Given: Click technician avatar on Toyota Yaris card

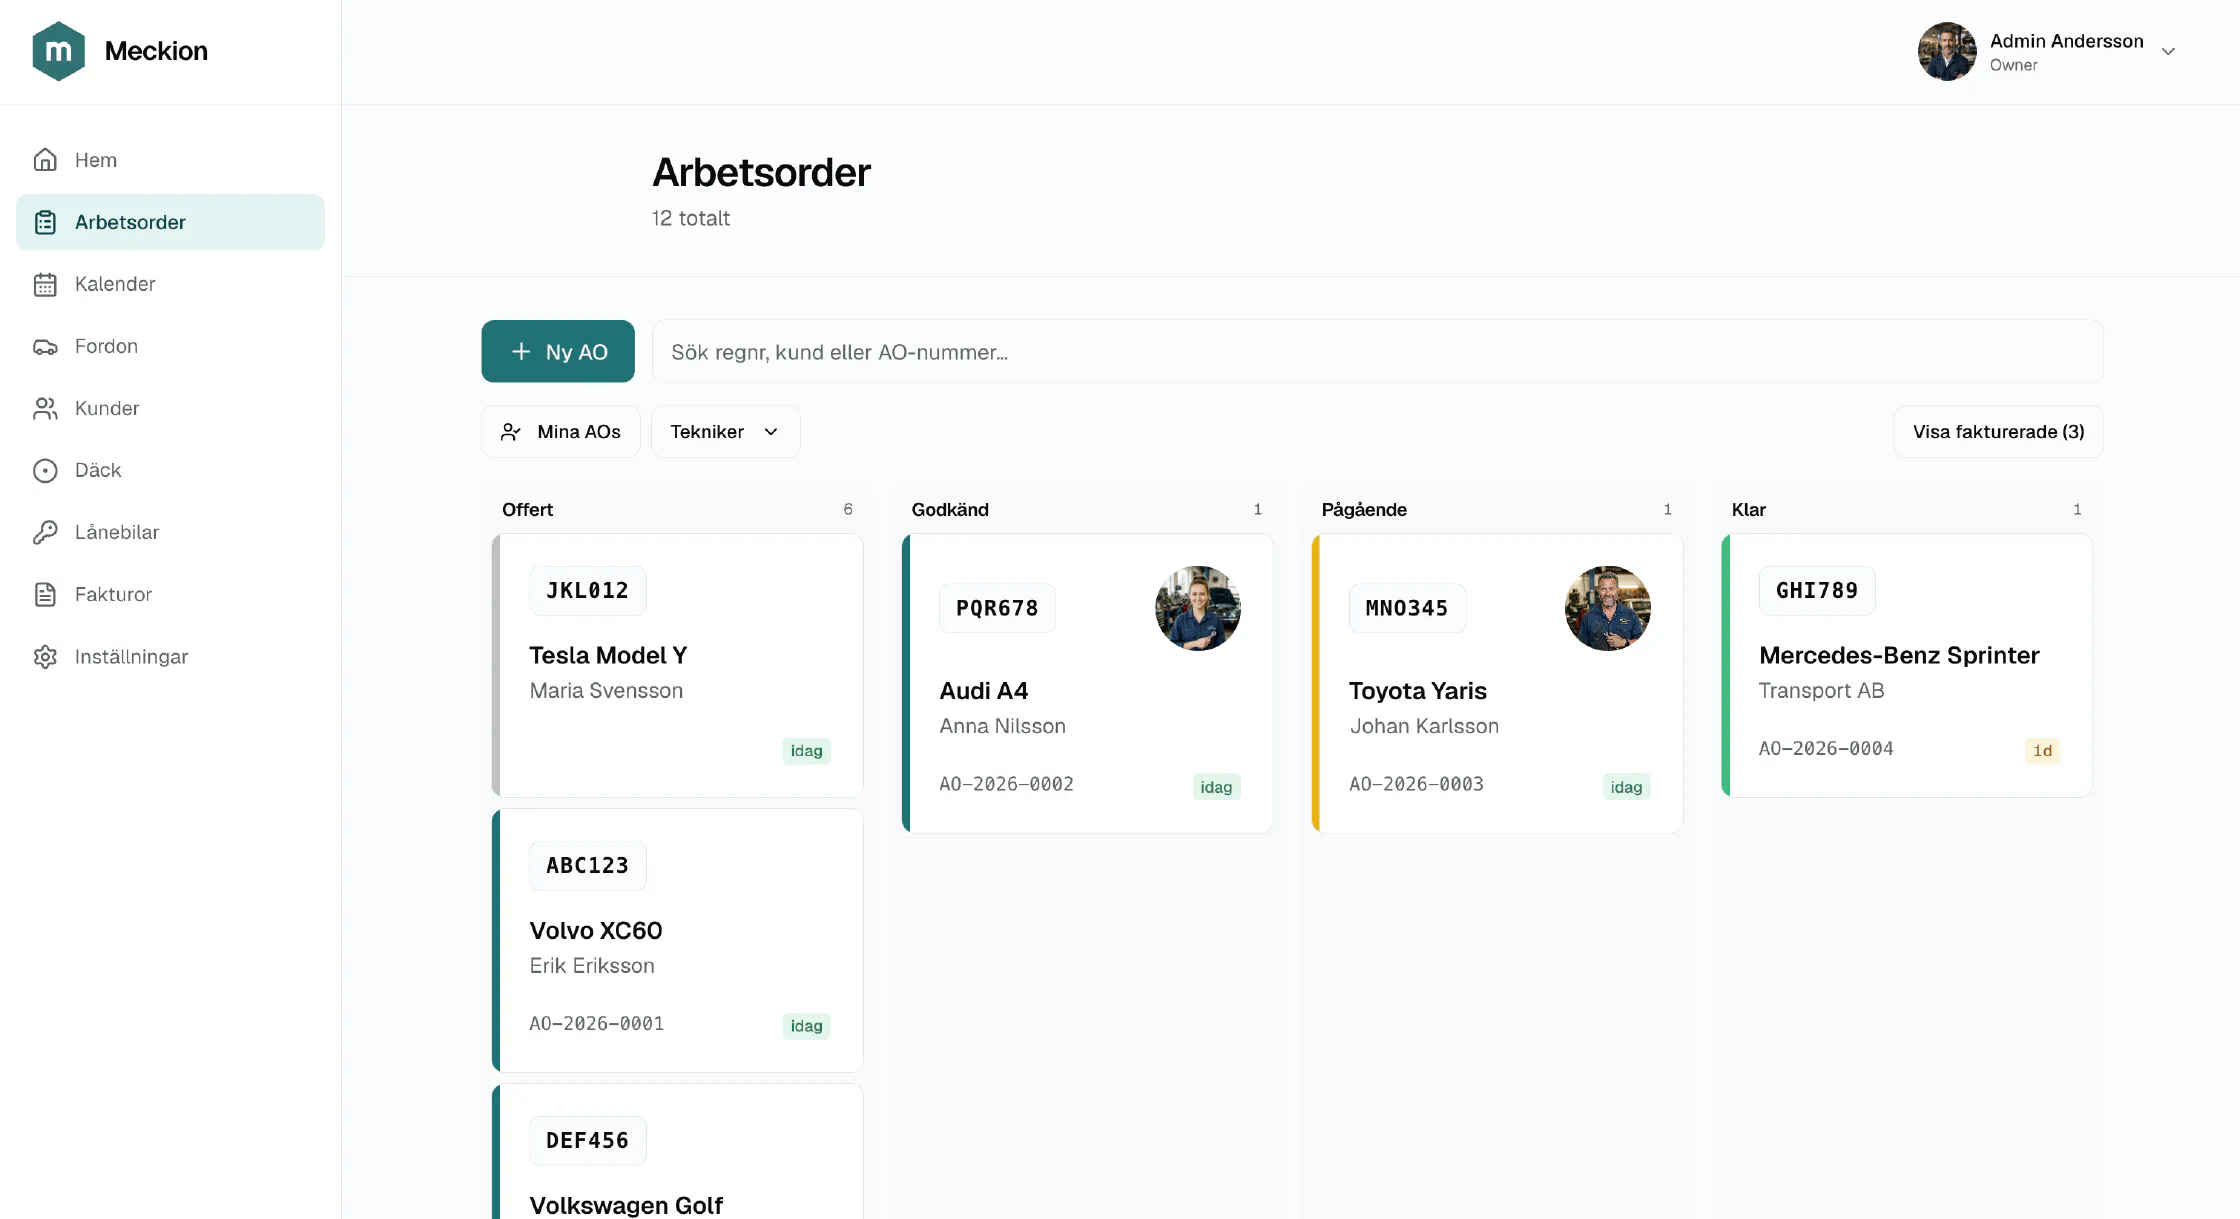Looking at the screenshot, I should click(x=1607, y=608).
